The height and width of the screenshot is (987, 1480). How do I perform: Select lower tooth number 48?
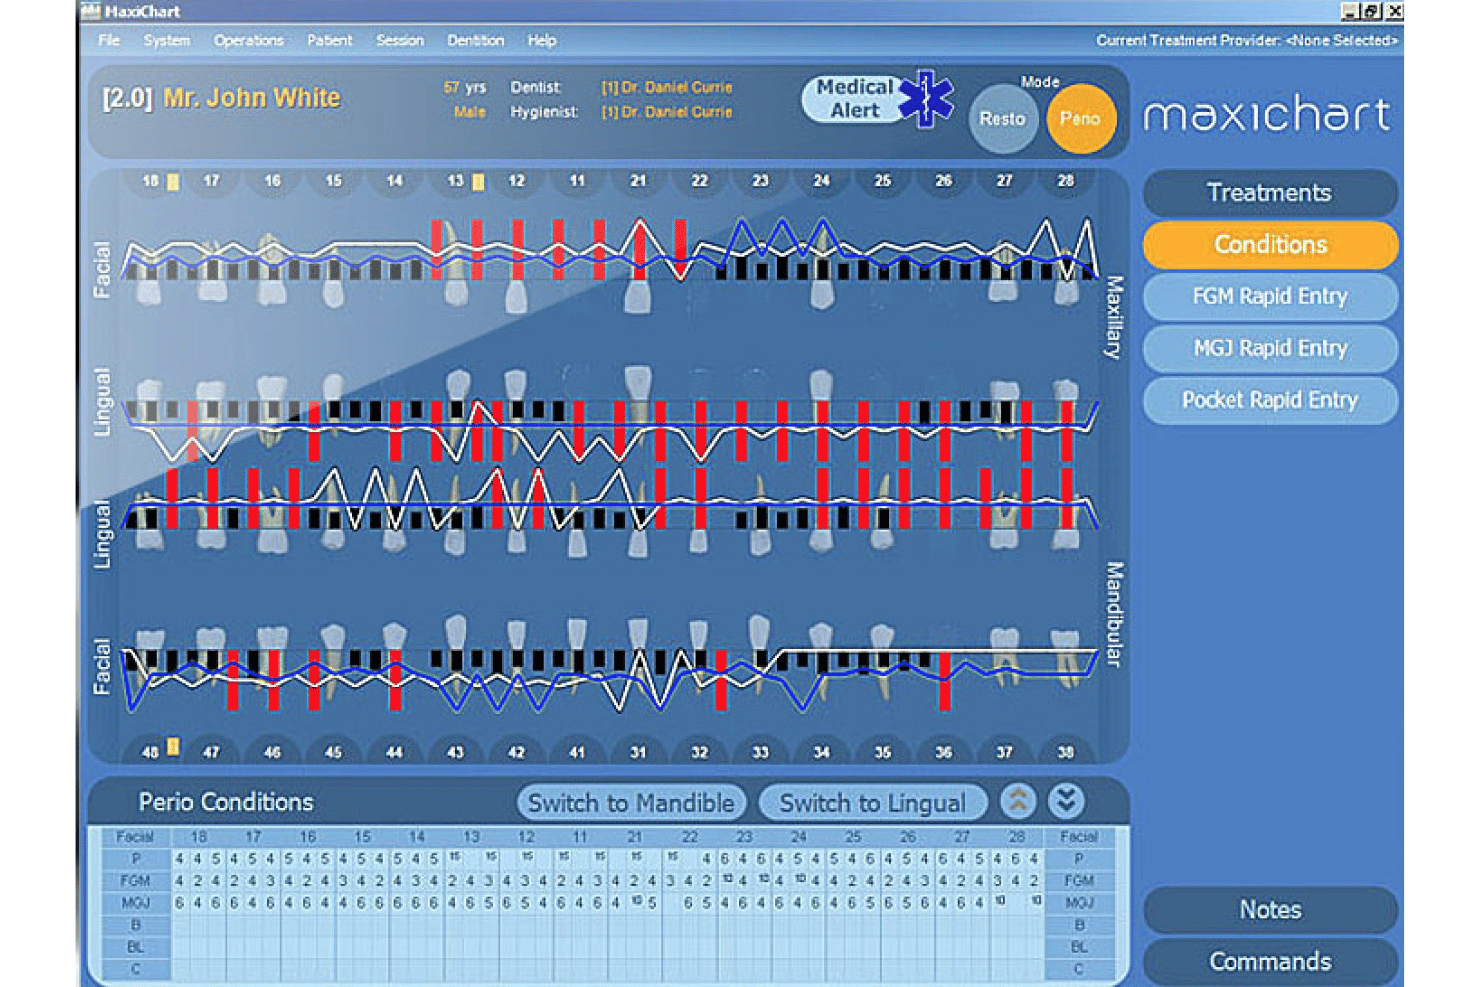pos(150,752)
